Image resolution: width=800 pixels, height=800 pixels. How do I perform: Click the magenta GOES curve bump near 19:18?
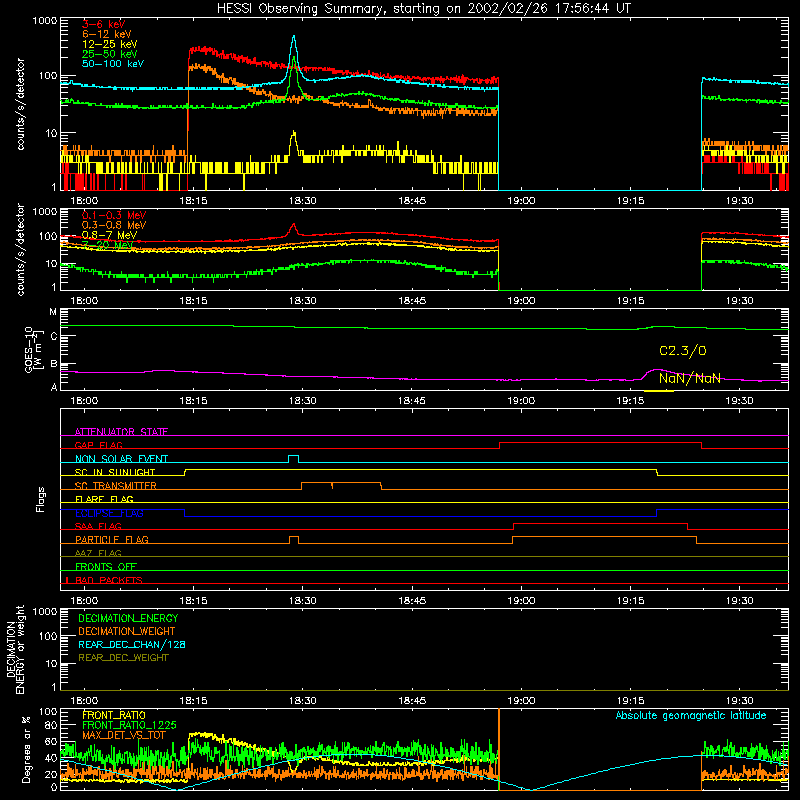click(657, 370)
